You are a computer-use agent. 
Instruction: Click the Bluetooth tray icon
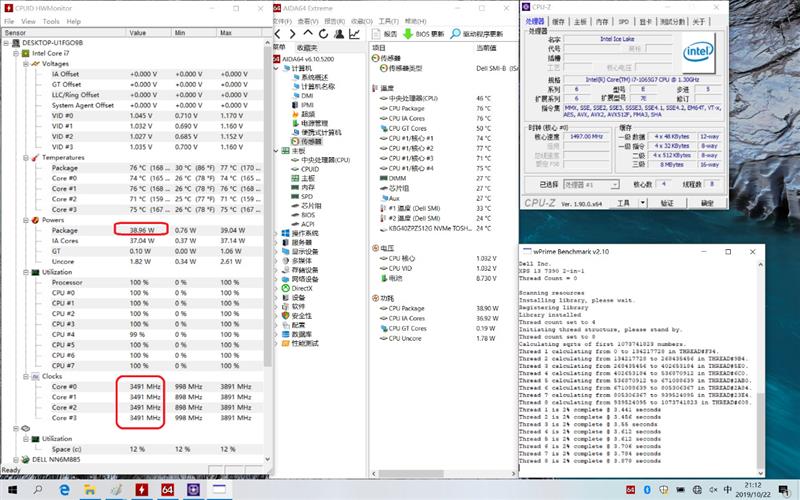647,490
